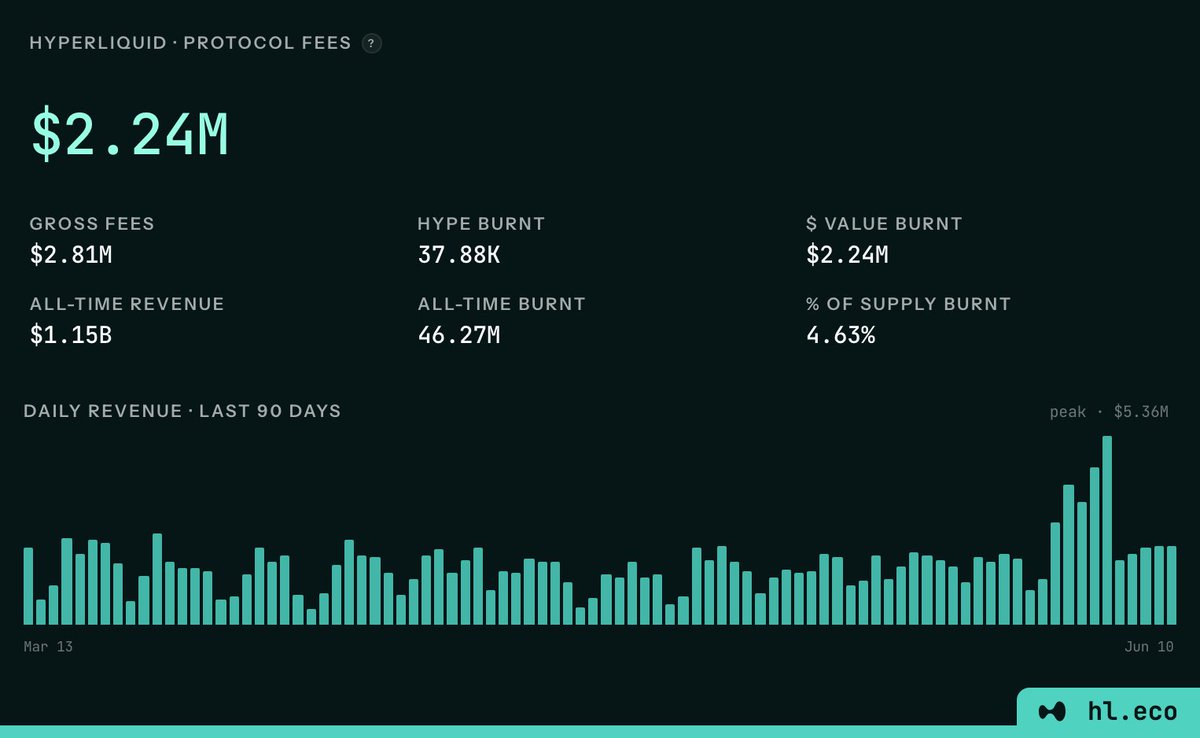This screenshot has height=738, width=1200.
Task: Select the 37.88K hype burnt value
Action: coord(459,255)
